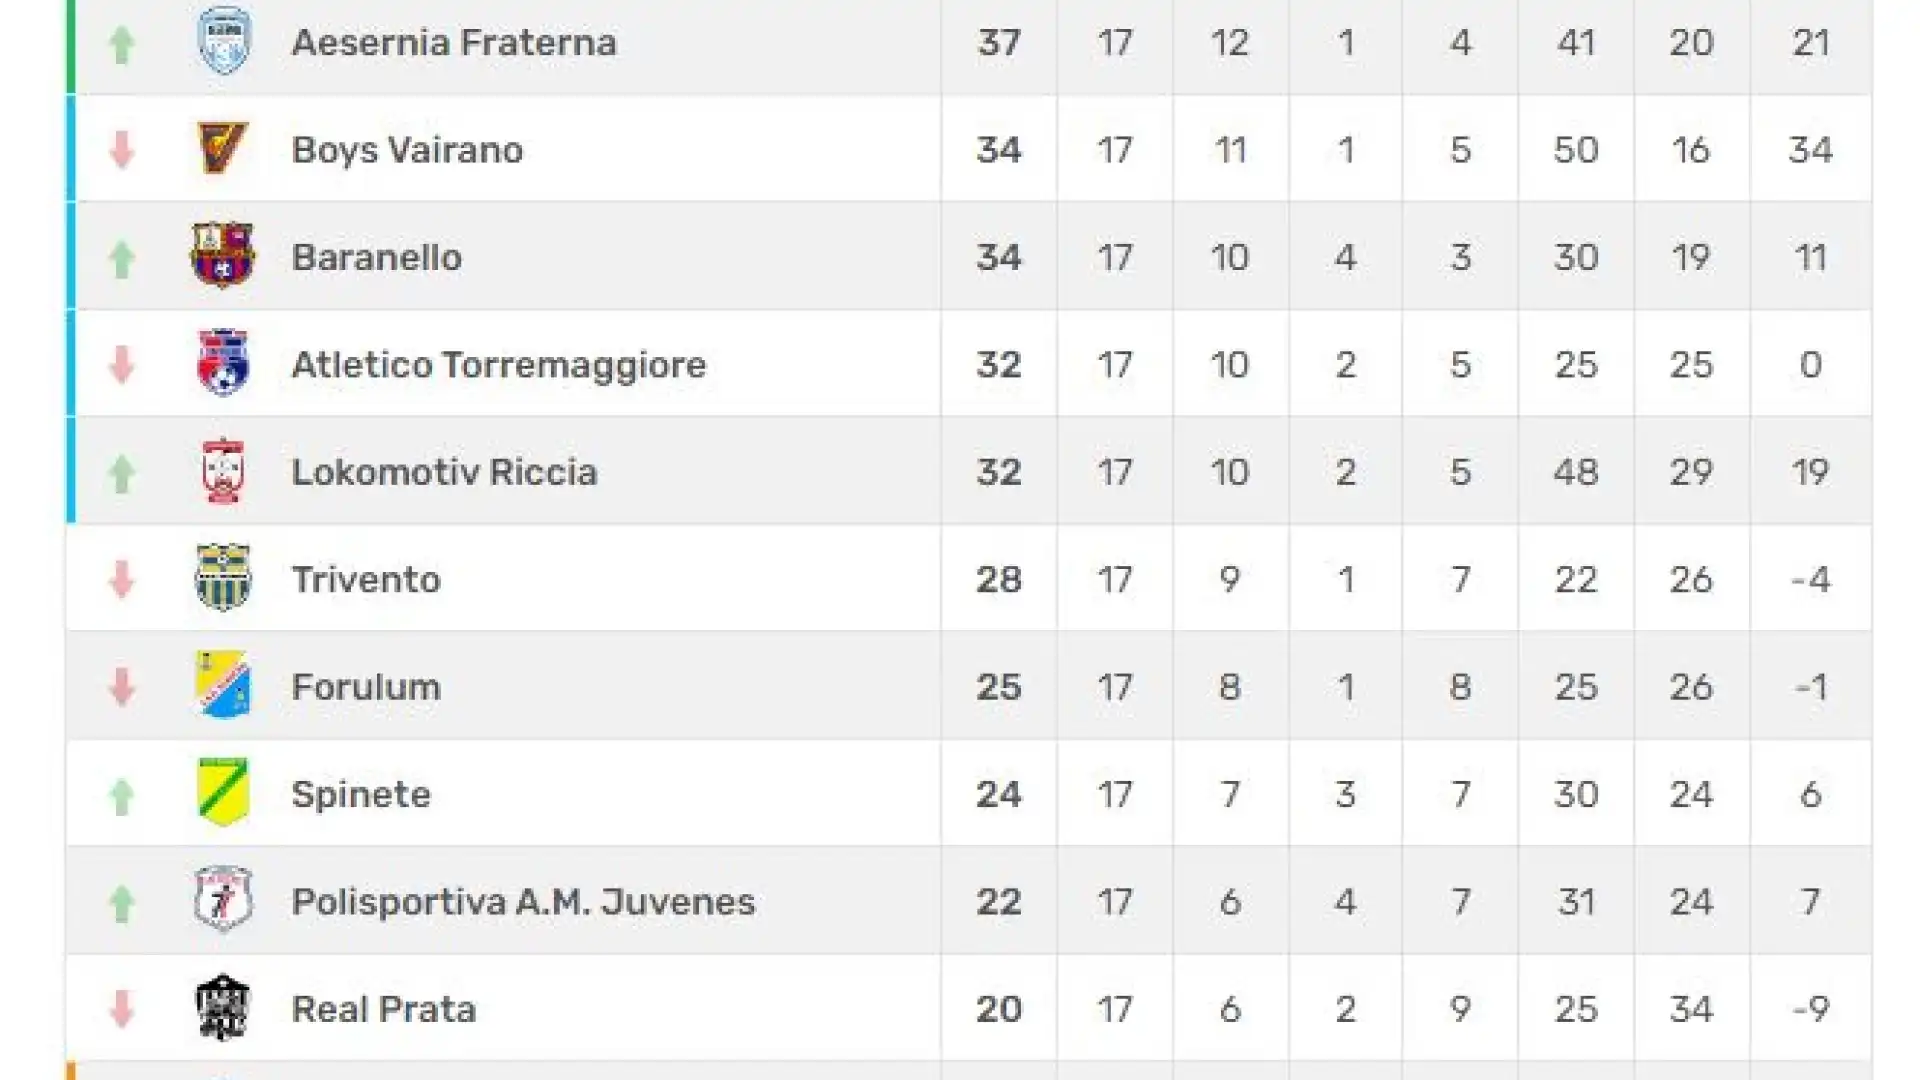Select the Lokomotiv Riccia team name
The image size is (1920, 1080).
coord(444,472)
